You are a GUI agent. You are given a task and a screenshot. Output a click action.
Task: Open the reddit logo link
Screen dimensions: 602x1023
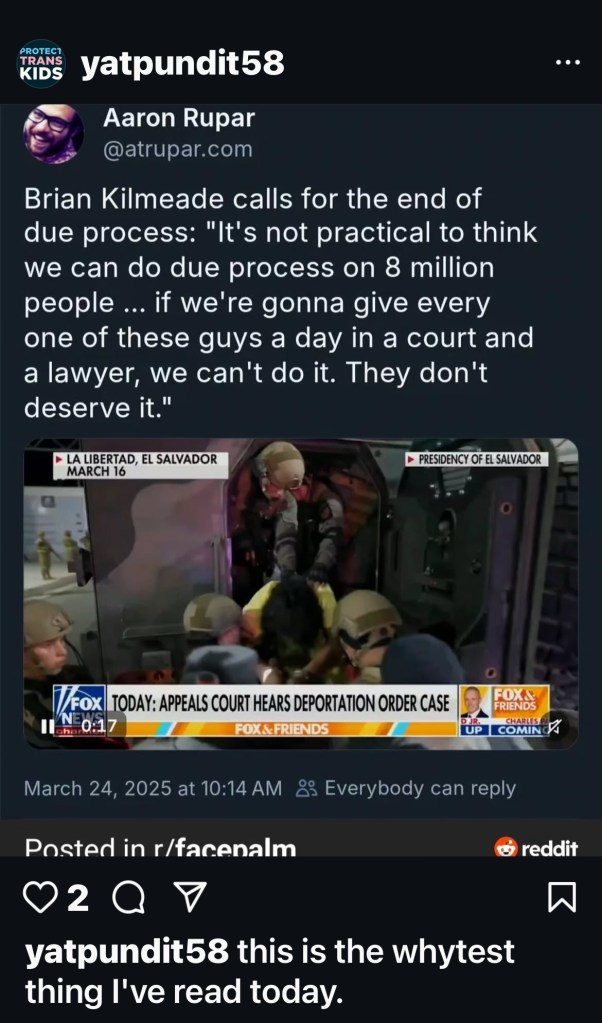tap(536, 847)
